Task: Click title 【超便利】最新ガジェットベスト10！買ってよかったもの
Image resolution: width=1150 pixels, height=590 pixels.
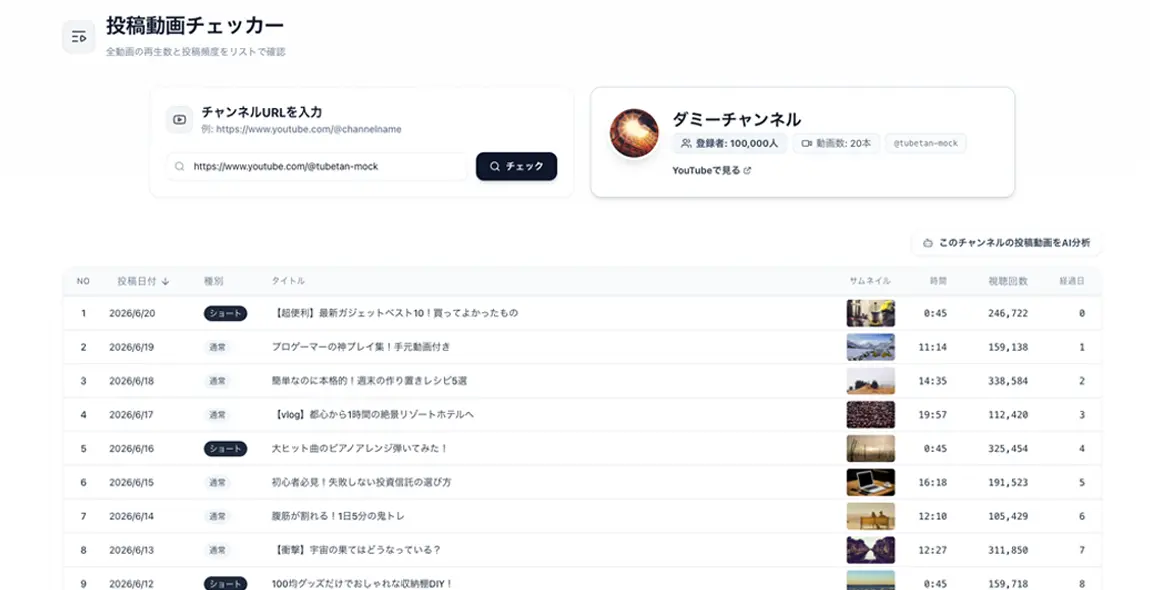Action: tap(395, 313)
